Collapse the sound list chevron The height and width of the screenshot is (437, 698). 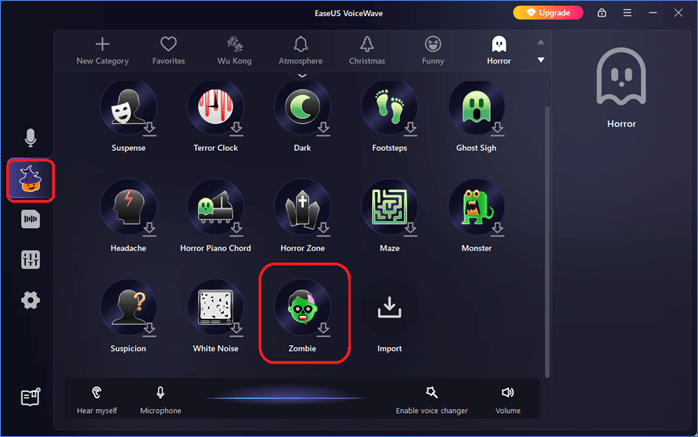pos(302,76)
